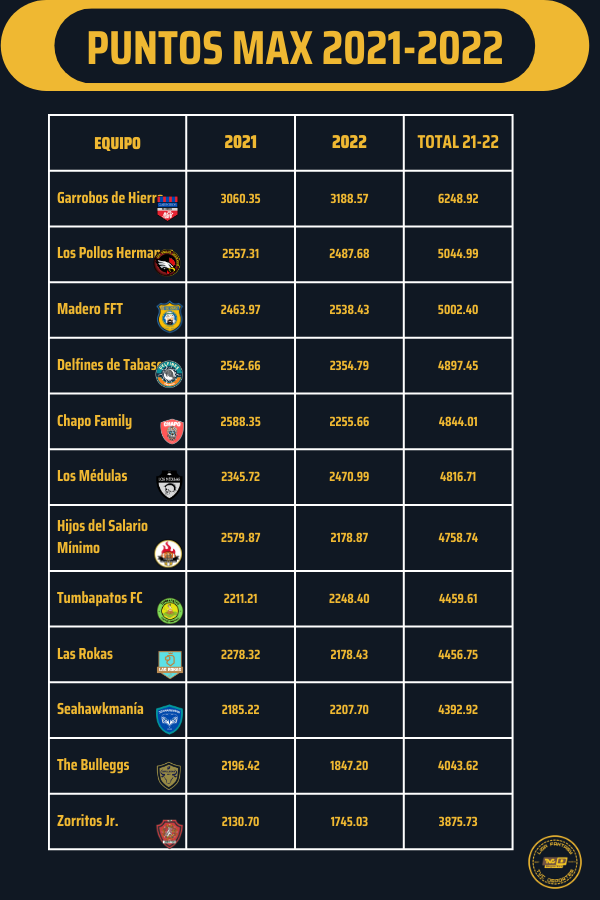Click the Zorritos Jr. red logo

[x=168, y=831]
